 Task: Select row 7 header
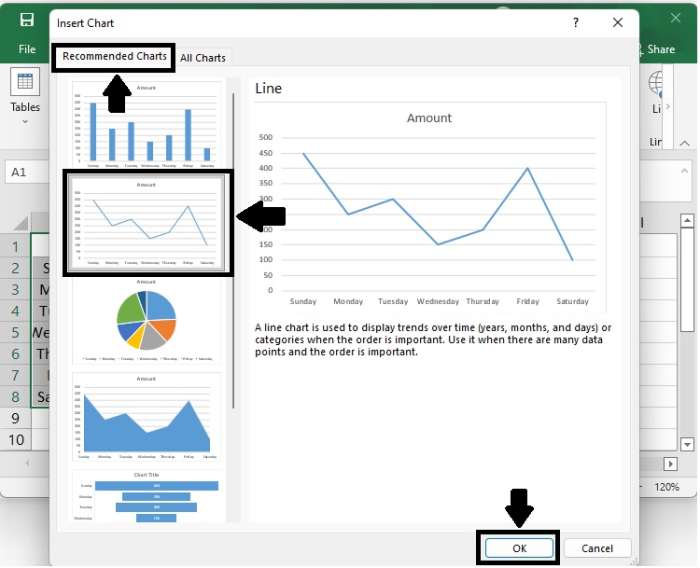[16, 375]
